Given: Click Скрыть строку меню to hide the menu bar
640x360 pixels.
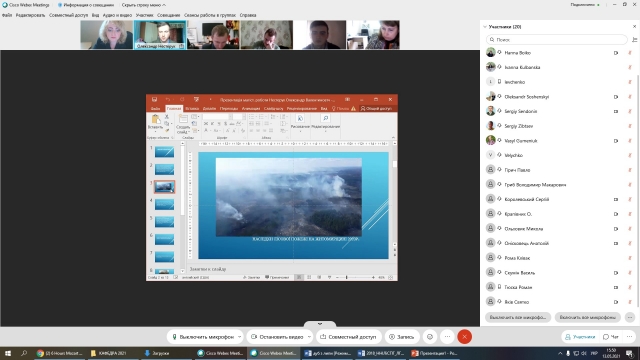Looking at the screenshot, I should pos(144,5).
